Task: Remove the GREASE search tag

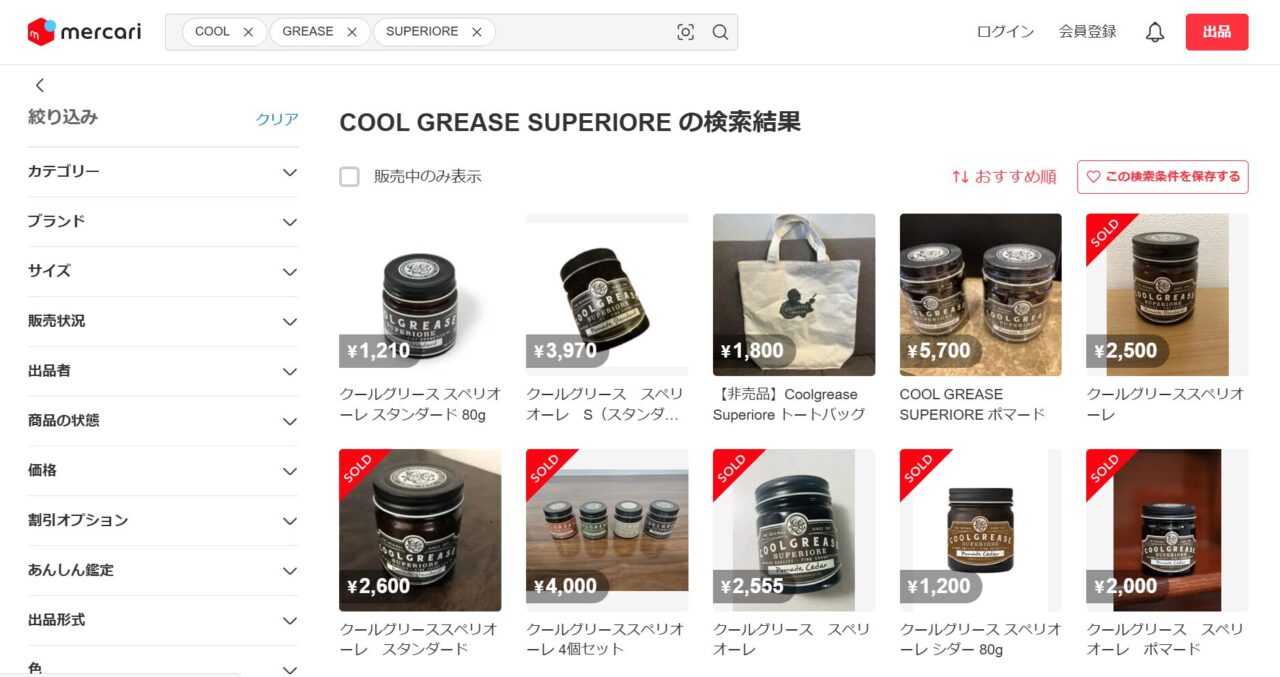Action: click(352, 32)
